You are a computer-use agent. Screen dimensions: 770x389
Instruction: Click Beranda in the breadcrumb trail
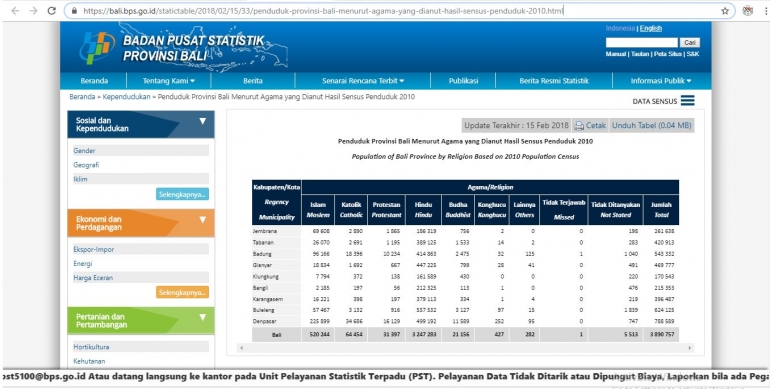coord(82,97)
